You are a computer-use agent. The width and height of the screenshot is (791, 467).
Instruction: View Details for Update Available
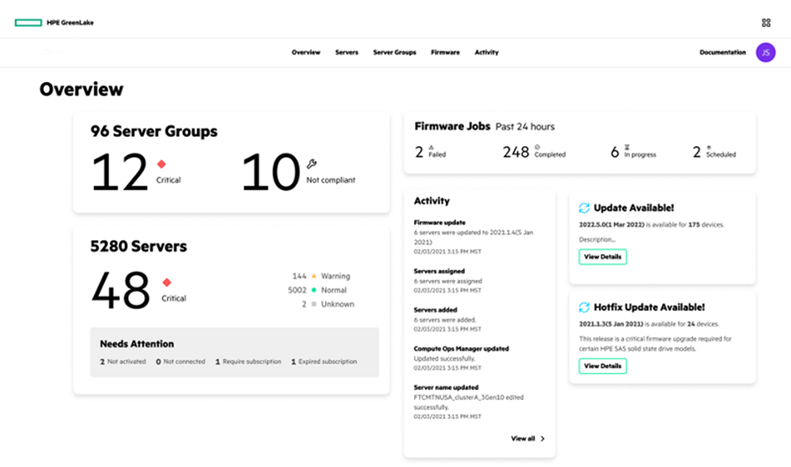(602, 257)
